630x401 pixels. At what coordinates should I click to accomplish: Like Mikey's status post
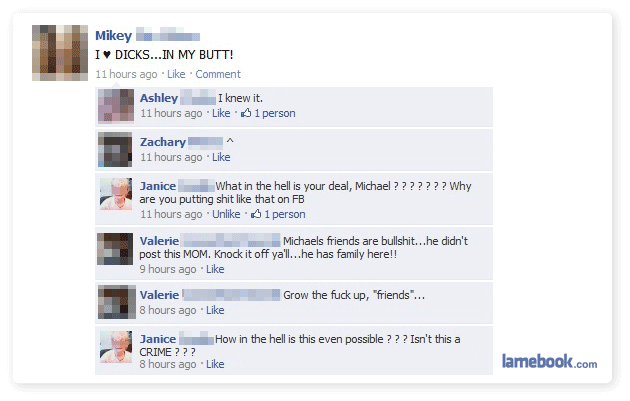(x=176, y=74)
